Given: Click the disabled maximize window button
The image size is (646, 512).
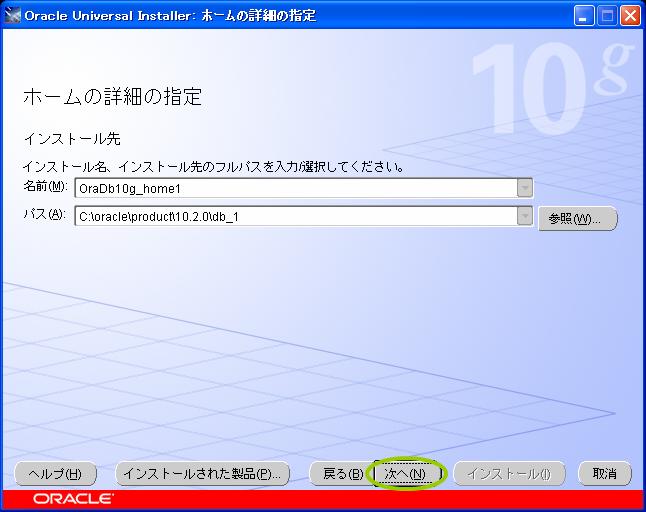Looking at the screenshot, I should pos(607,16).
